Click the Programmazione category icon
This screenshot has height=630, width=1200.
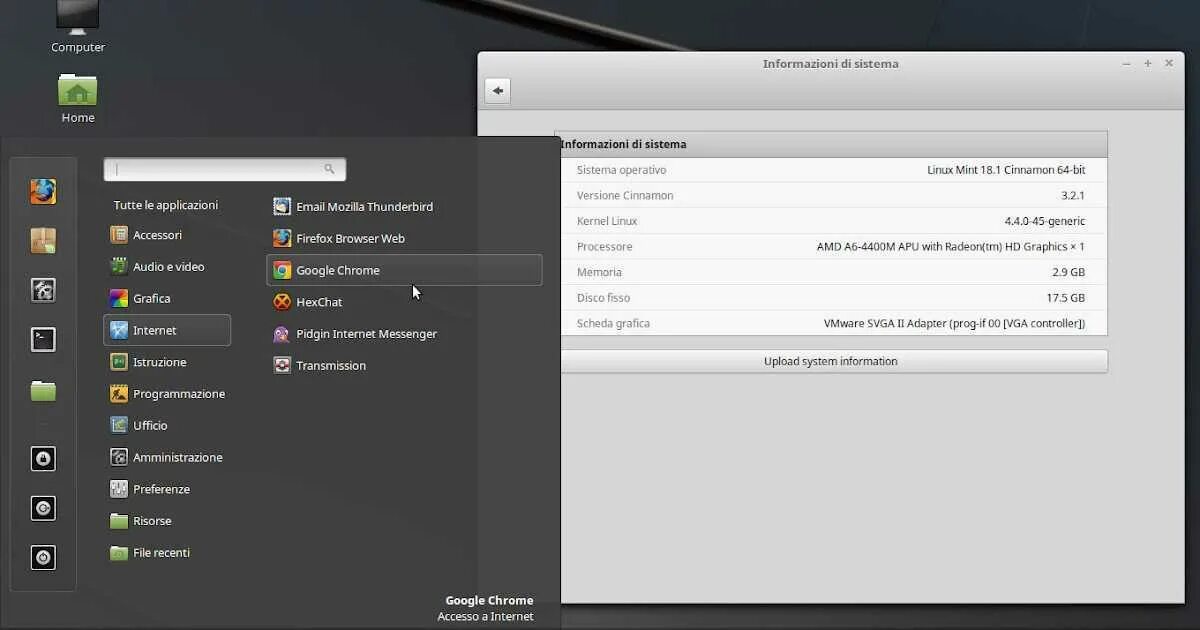pos(119,394)
